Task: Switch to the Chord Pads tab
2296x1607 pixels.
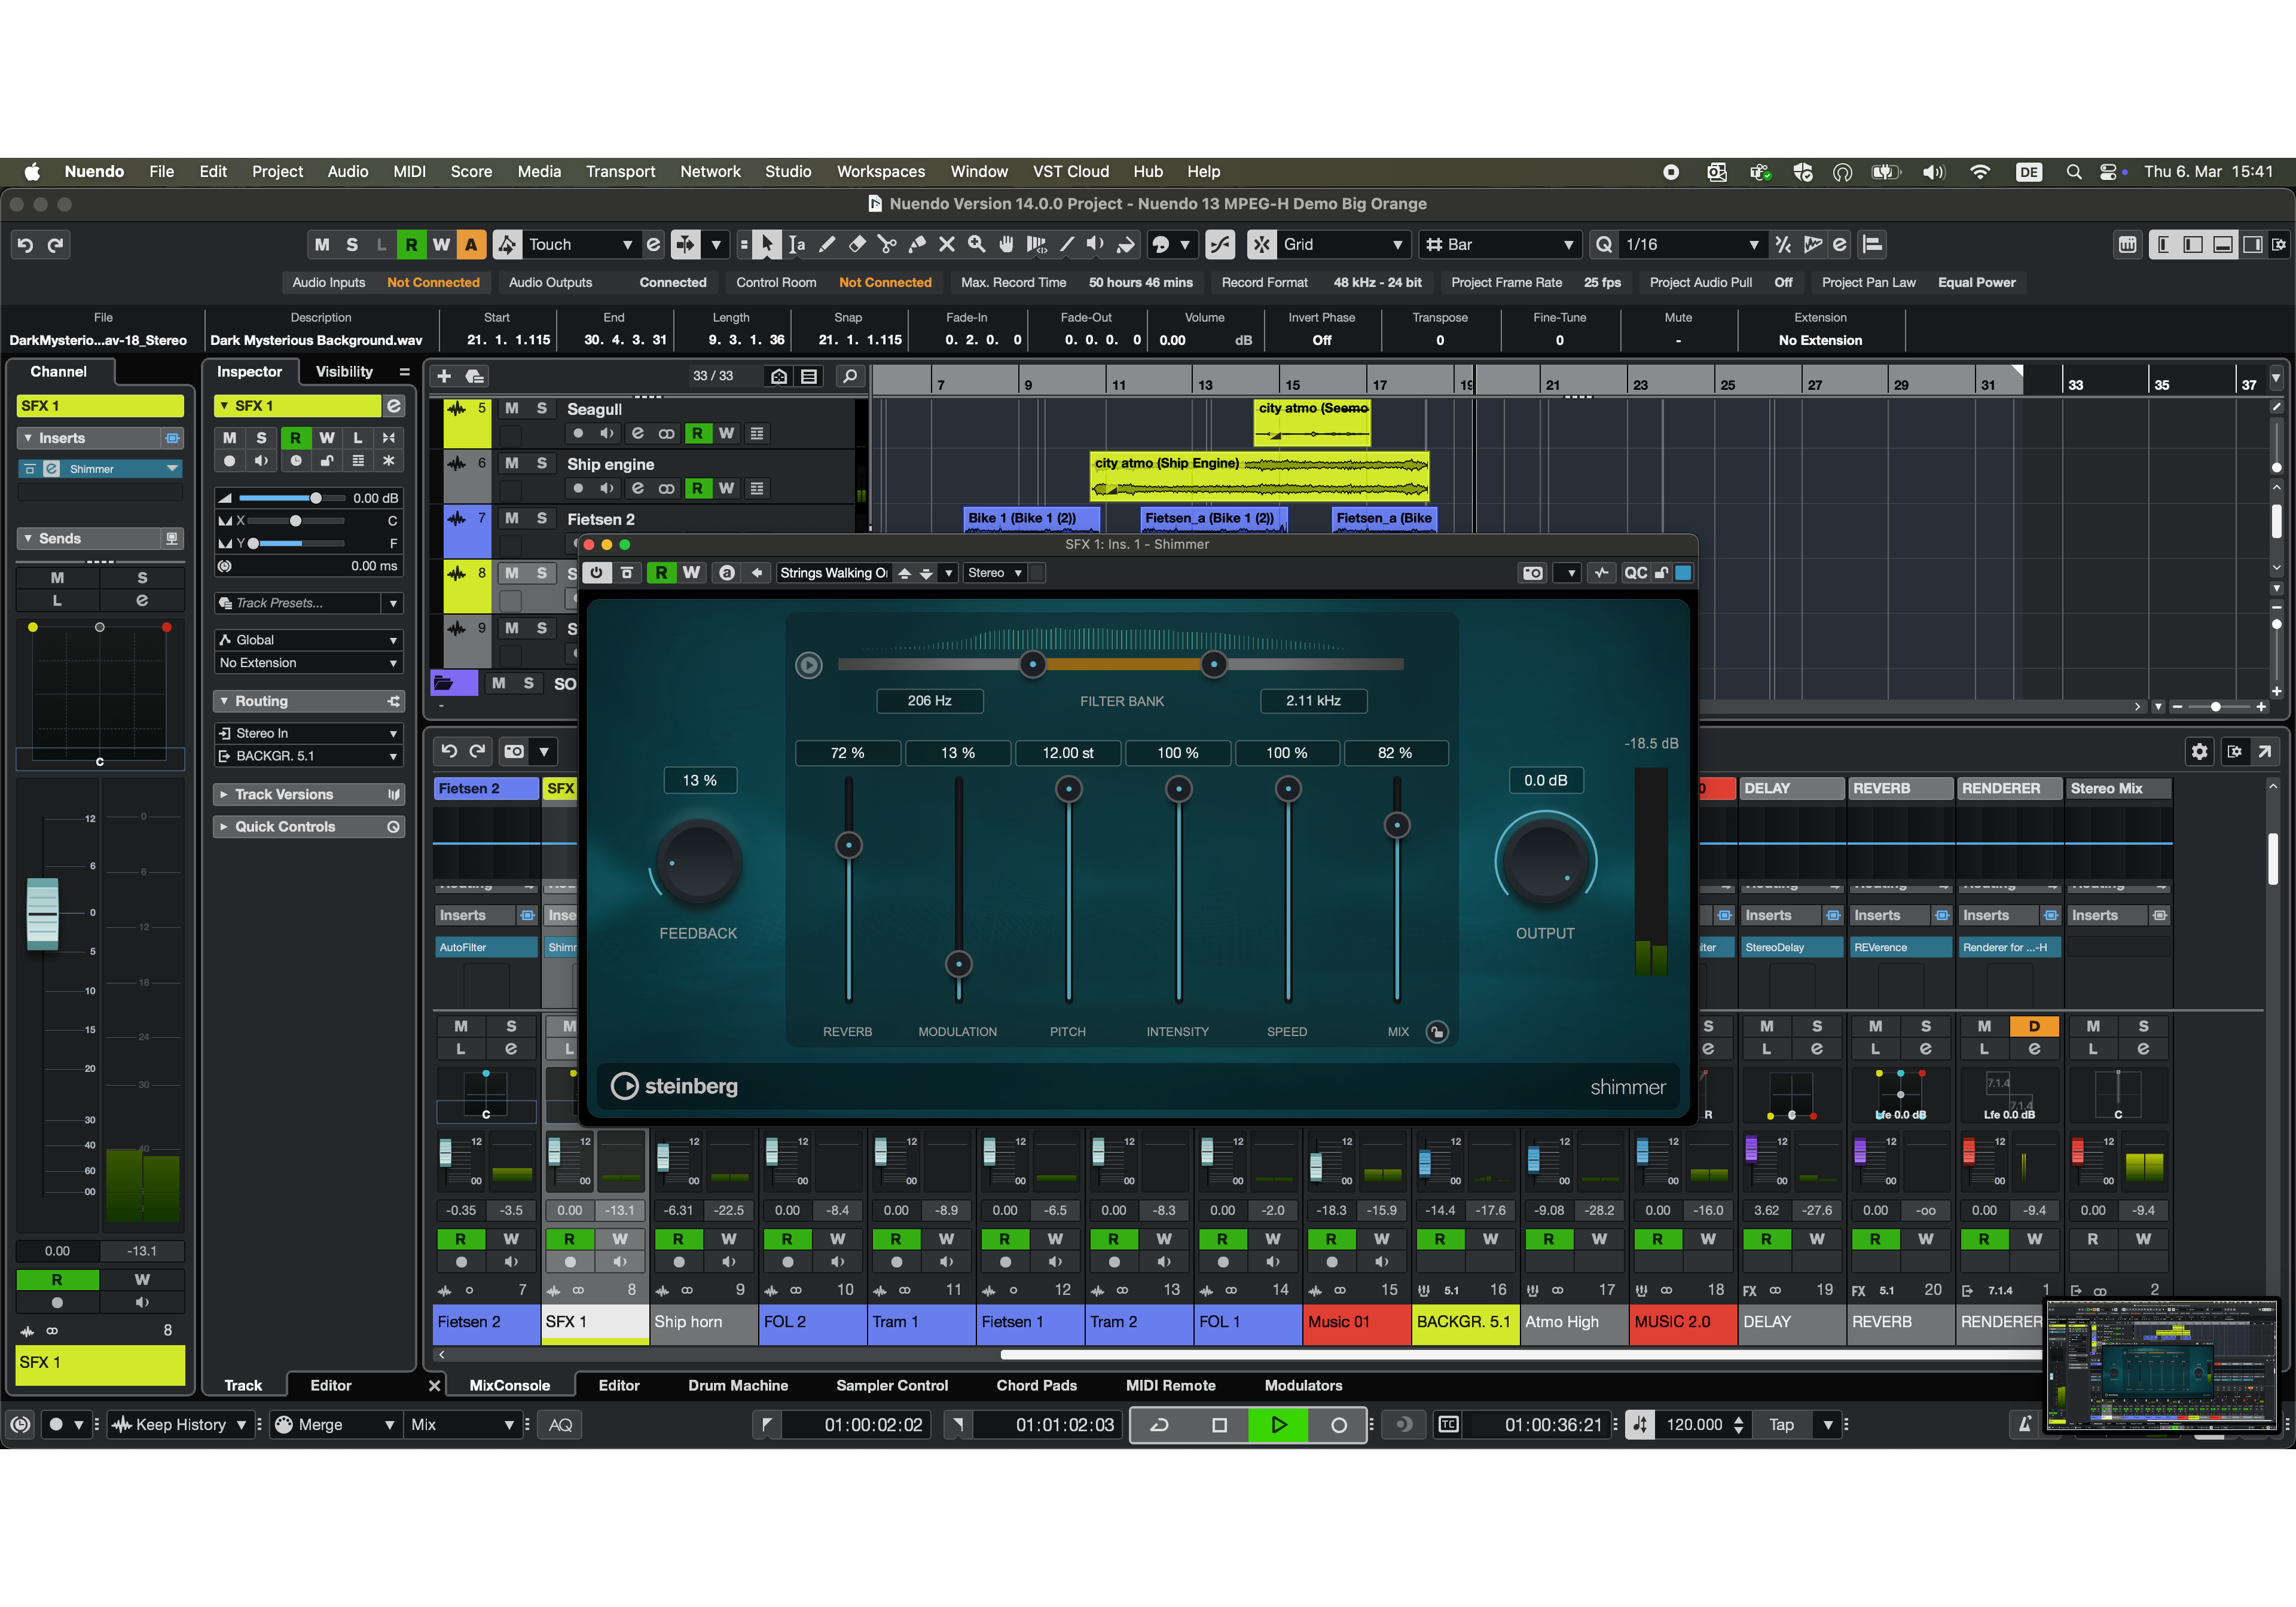Action: [x=1036, y=1385]
